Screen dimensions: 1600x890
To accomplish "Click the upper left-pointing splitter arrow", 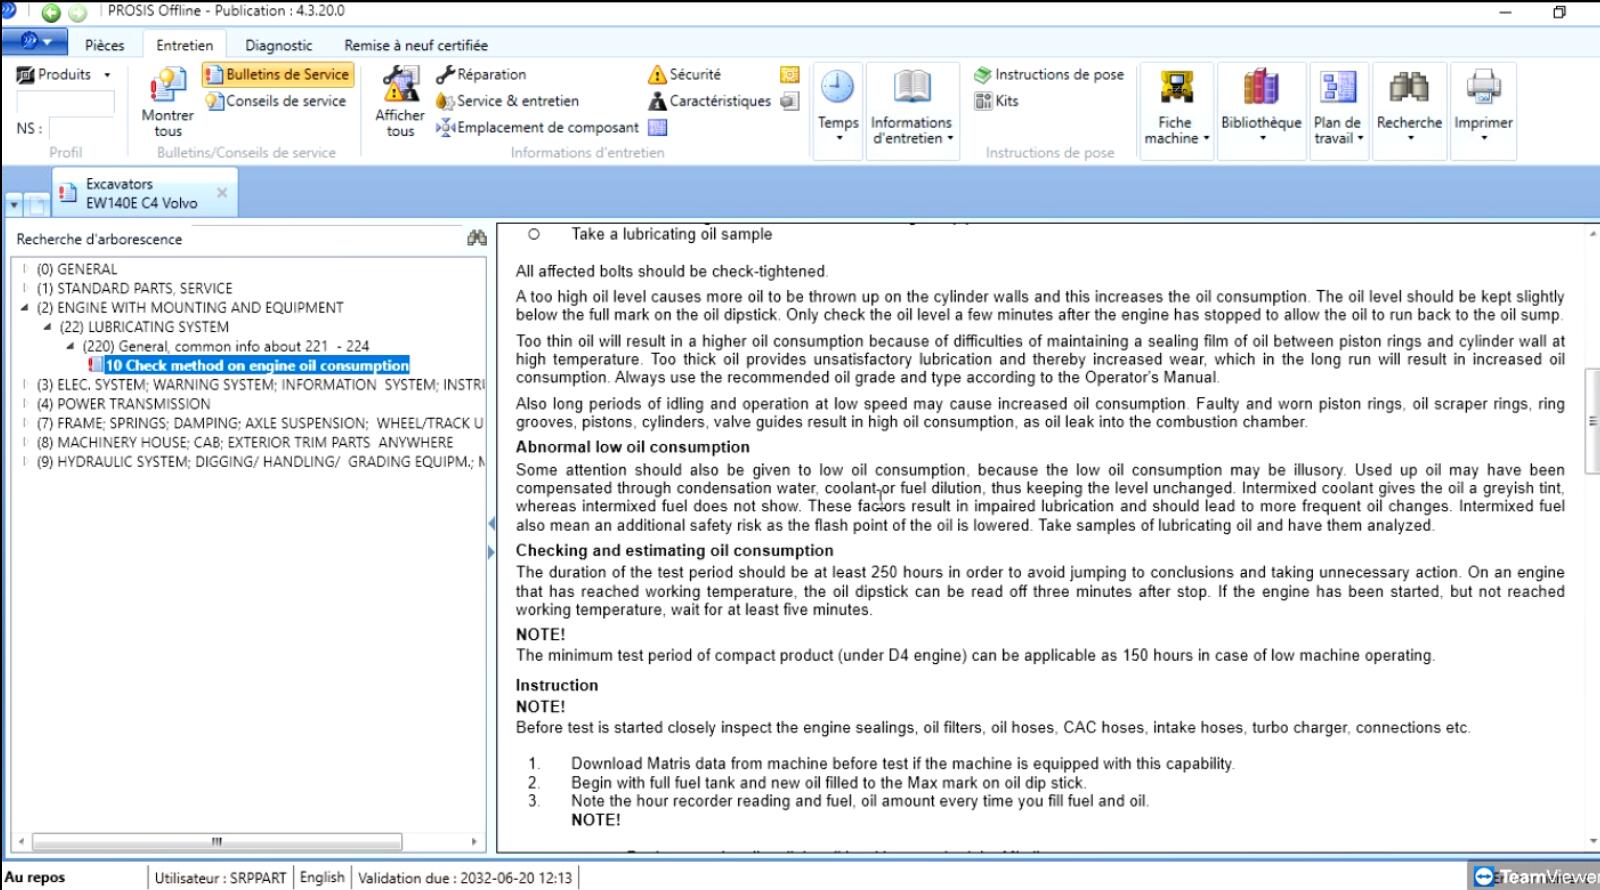I will [491, 524].
